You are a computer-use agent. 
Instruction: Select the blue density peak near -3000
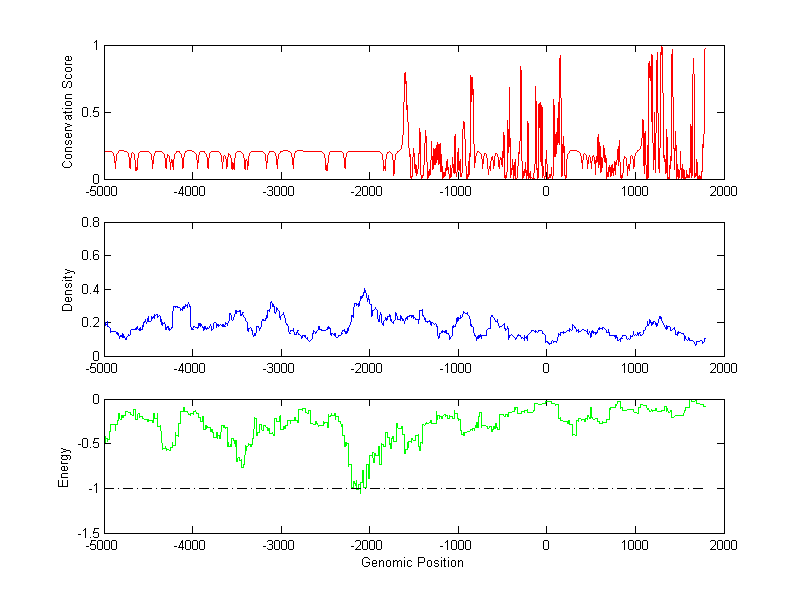coord(271,302)
